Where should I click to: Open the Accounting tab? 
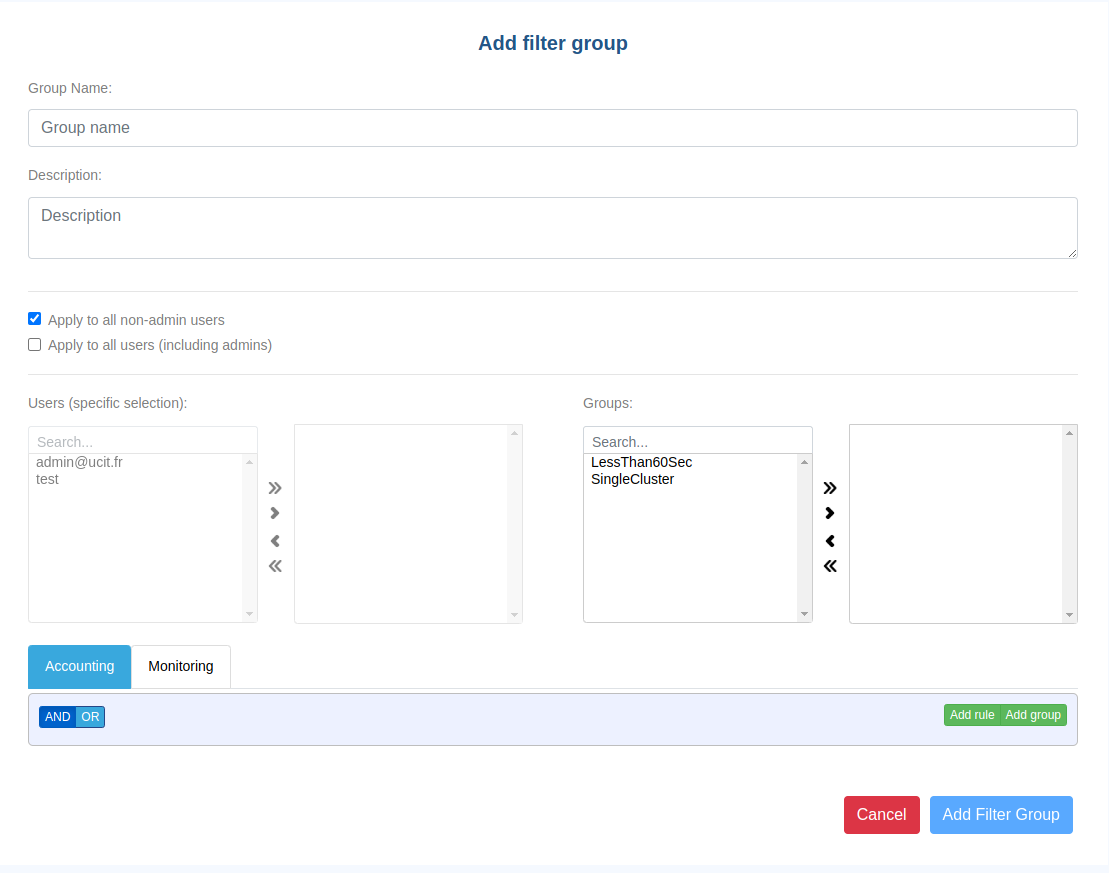pyautogui.click(x=80, y=666)
